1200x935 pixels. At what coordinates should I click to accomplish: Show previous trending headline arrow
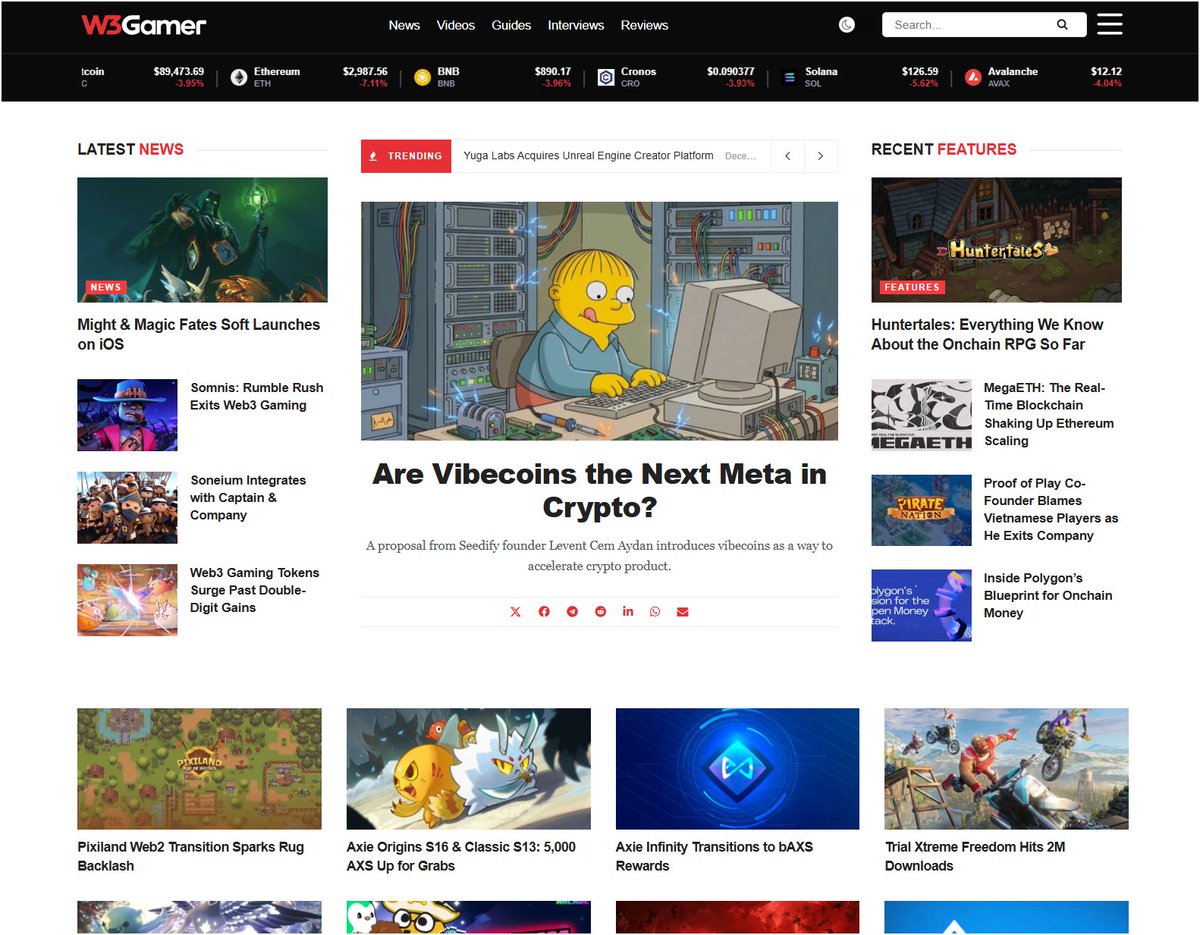788,156
